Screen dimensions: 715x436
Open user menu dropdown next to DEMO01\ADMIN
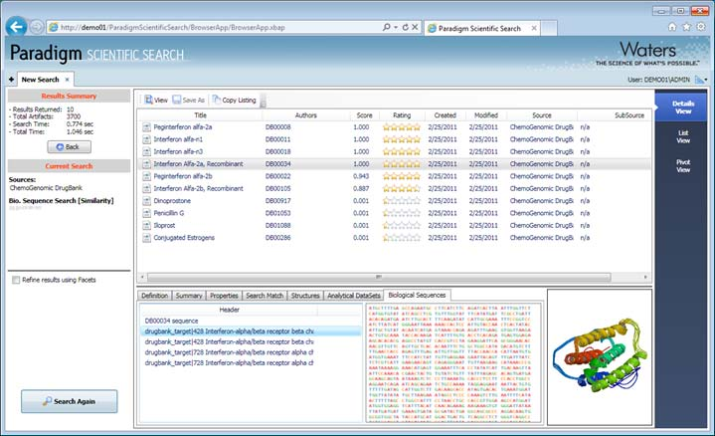pyautogui.click(x=701, y=80)
